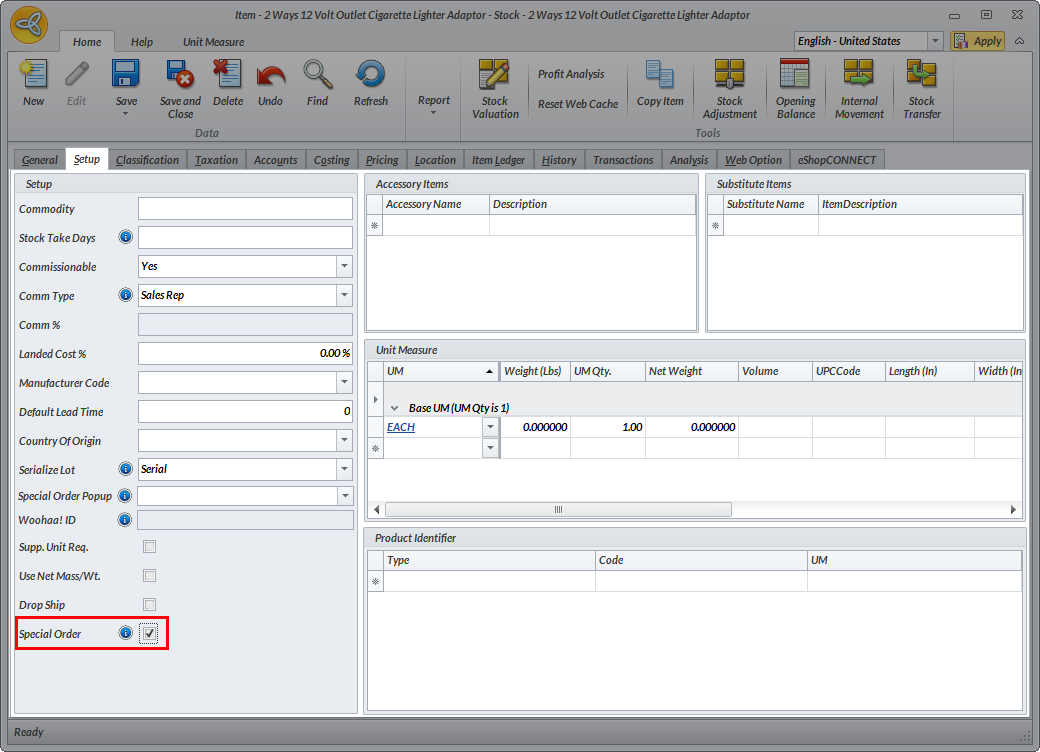
Task: Click the Unit Measure horizontal scrollbar
Action: click(558, 510)
